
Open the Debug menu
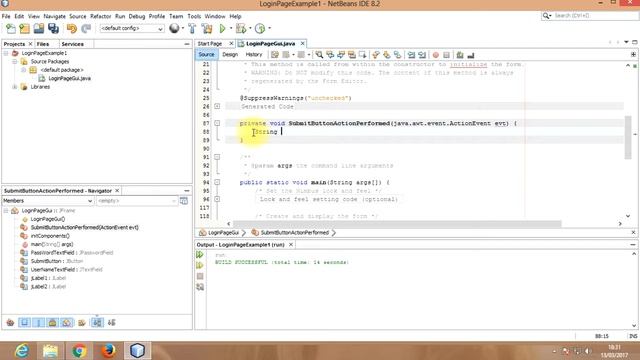[x=137, y=16]
